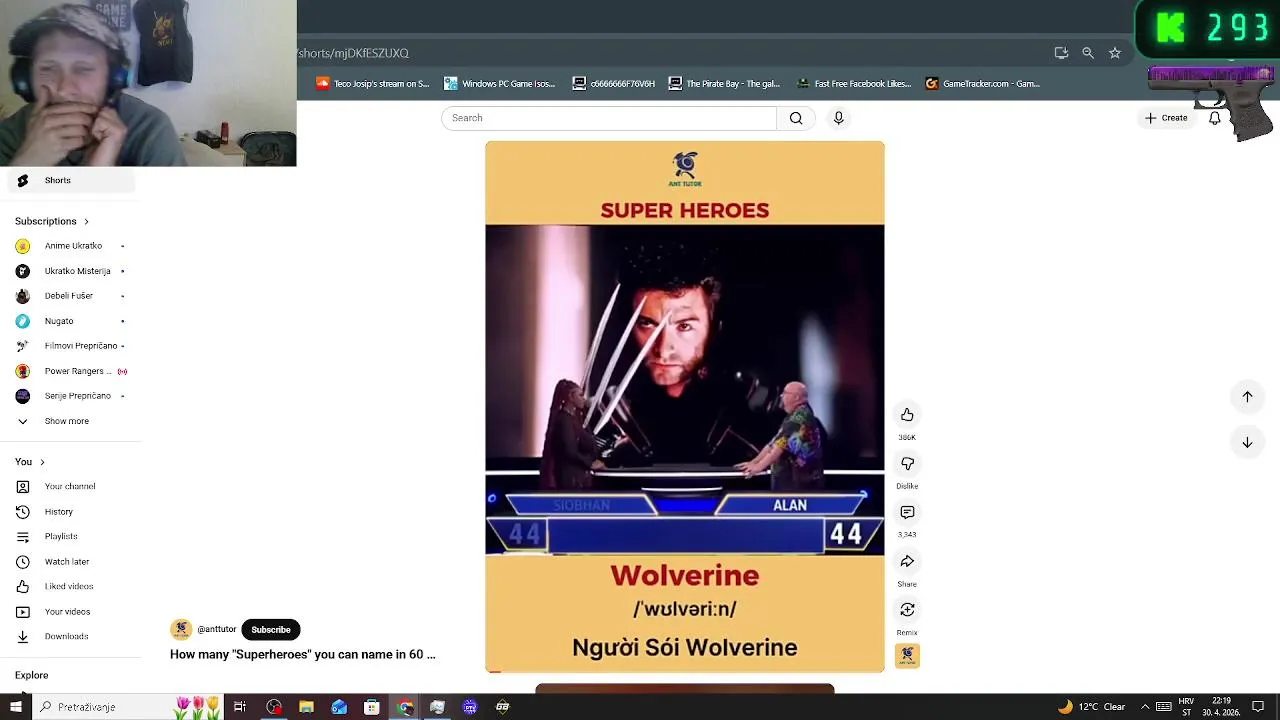
Task: Open Microsoft Store from the taskbar
Action: click(x=371, y=707)
